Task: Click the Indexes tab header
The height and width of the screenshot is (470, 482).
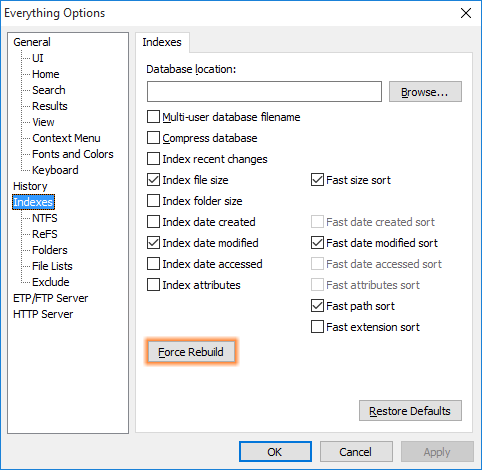Action: tap(162, 42)
